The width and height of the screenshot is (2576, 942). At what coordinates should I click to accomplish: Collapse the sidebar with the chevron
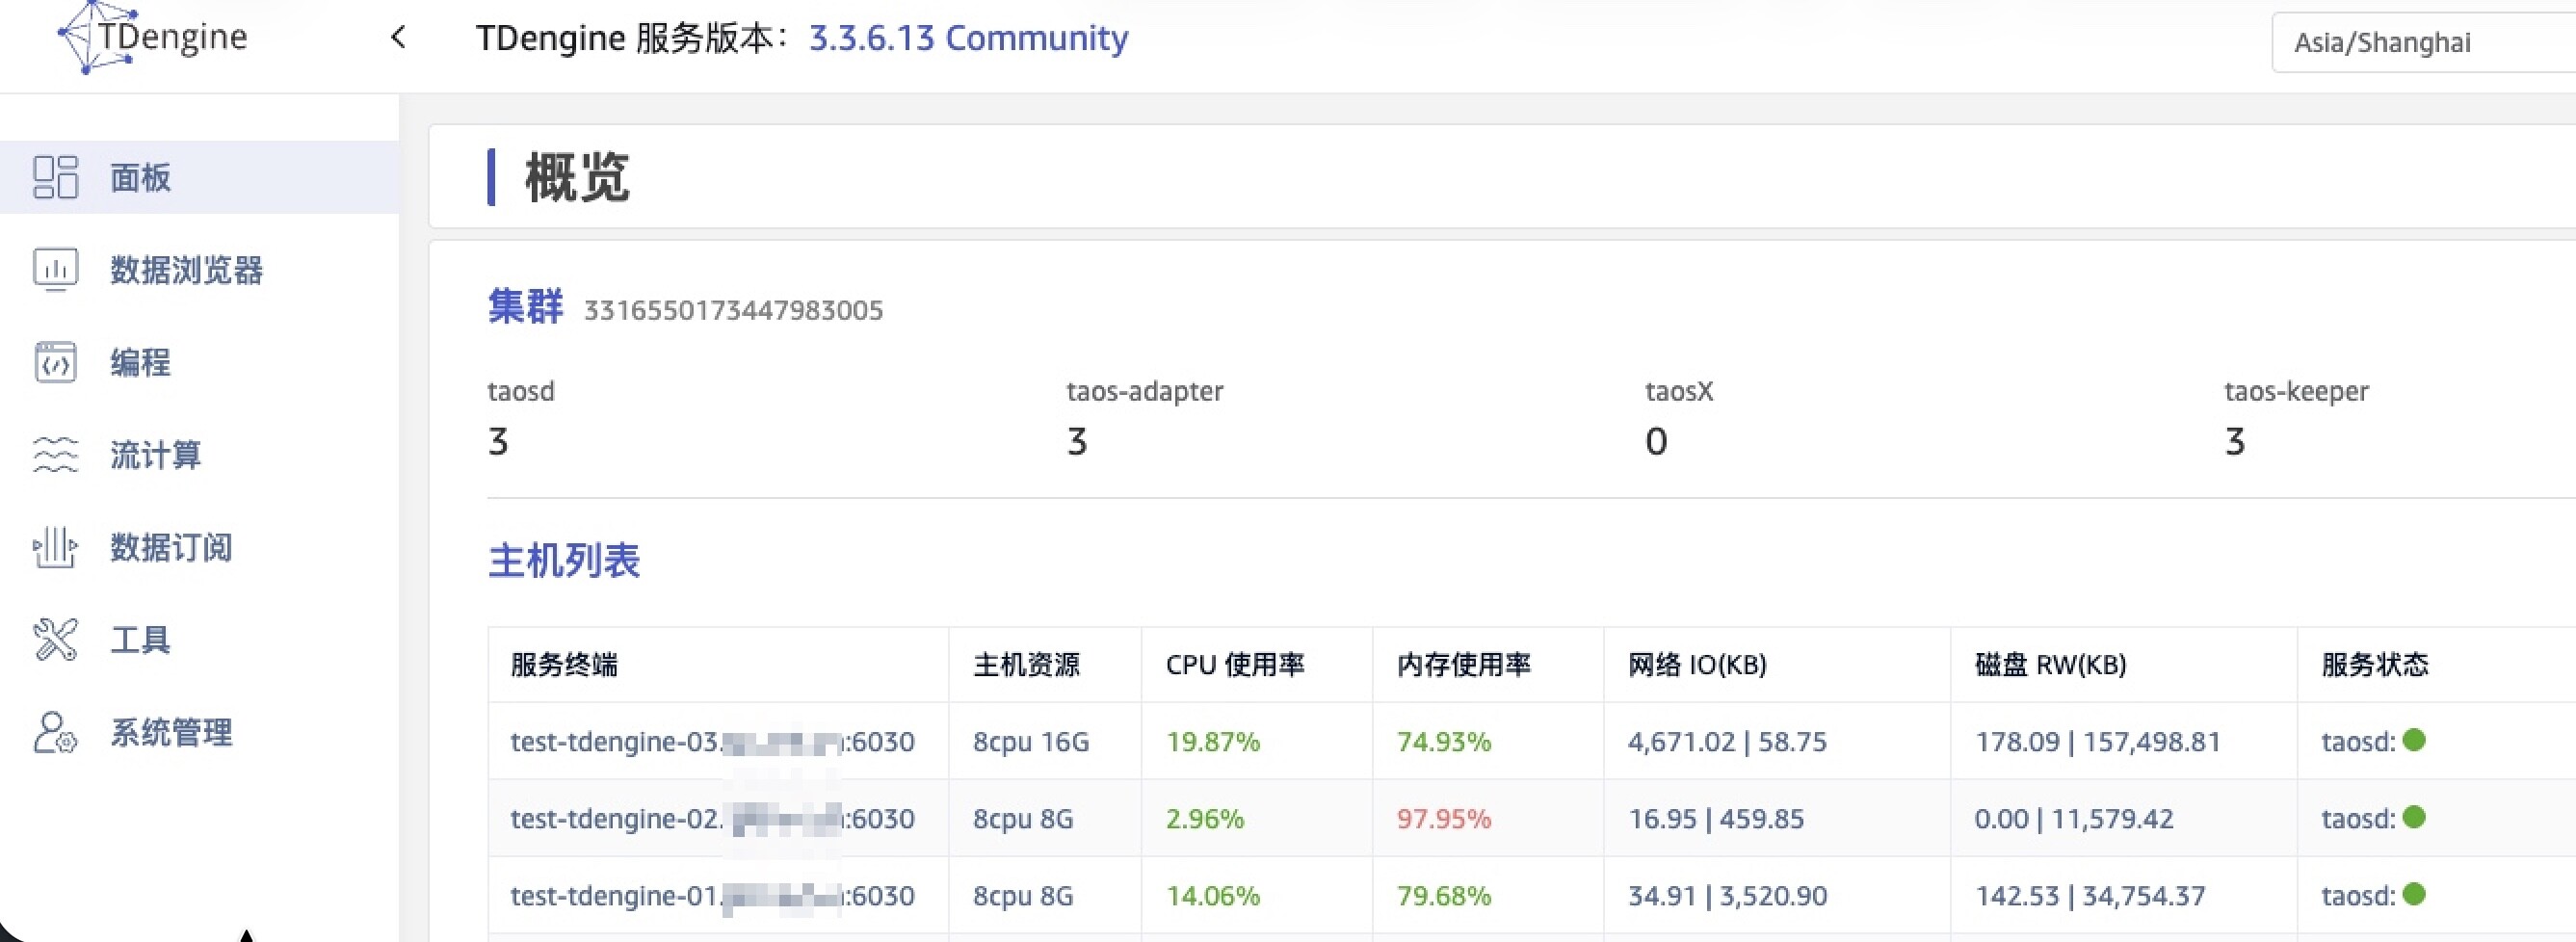click(398, 38)
